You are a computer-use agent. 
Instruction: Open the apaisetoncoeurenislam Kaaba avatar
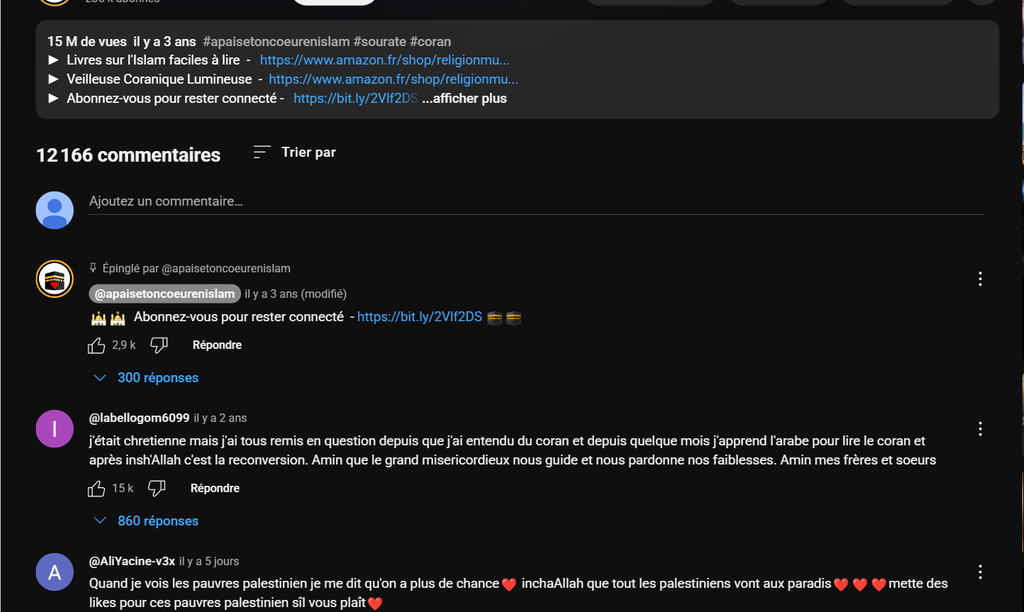point(54,279)
